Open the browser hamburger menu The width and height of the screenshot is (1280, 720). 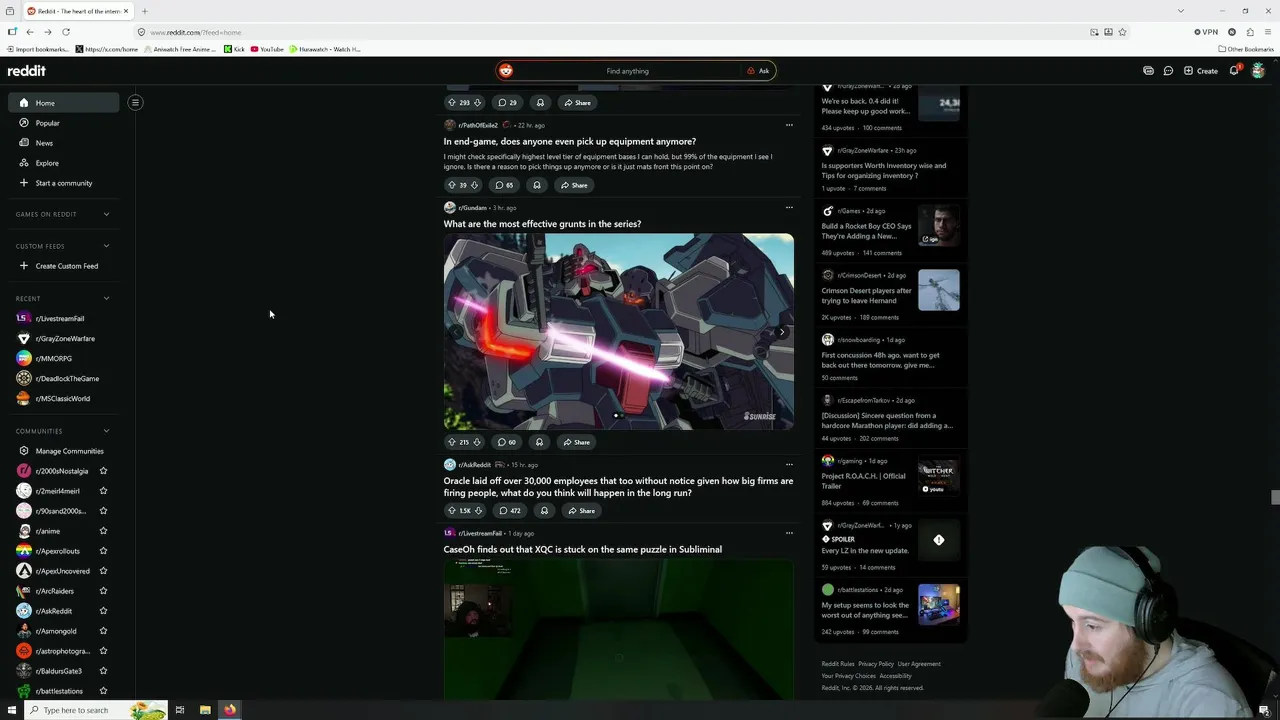coord(1267,32)
